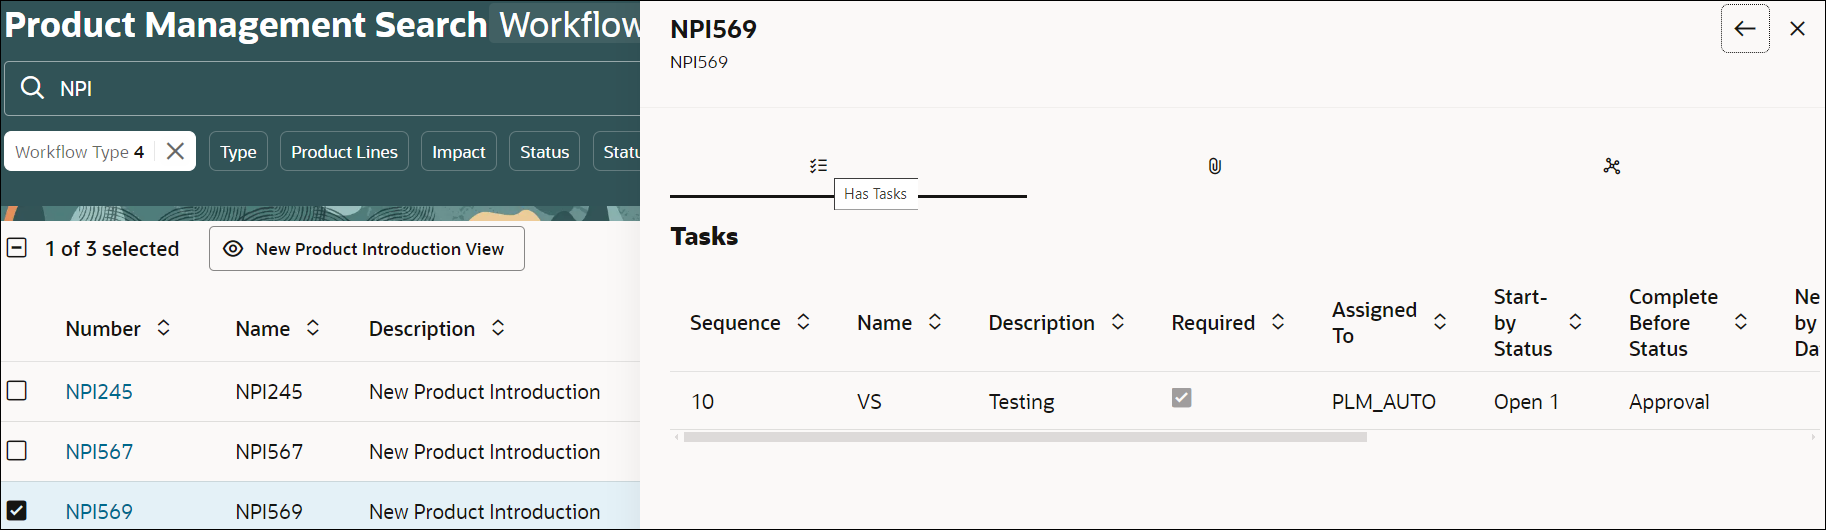Sort tasks by Complete Before Status
This screenshot has width=1826, height=530.
(x=1740, y=322)
